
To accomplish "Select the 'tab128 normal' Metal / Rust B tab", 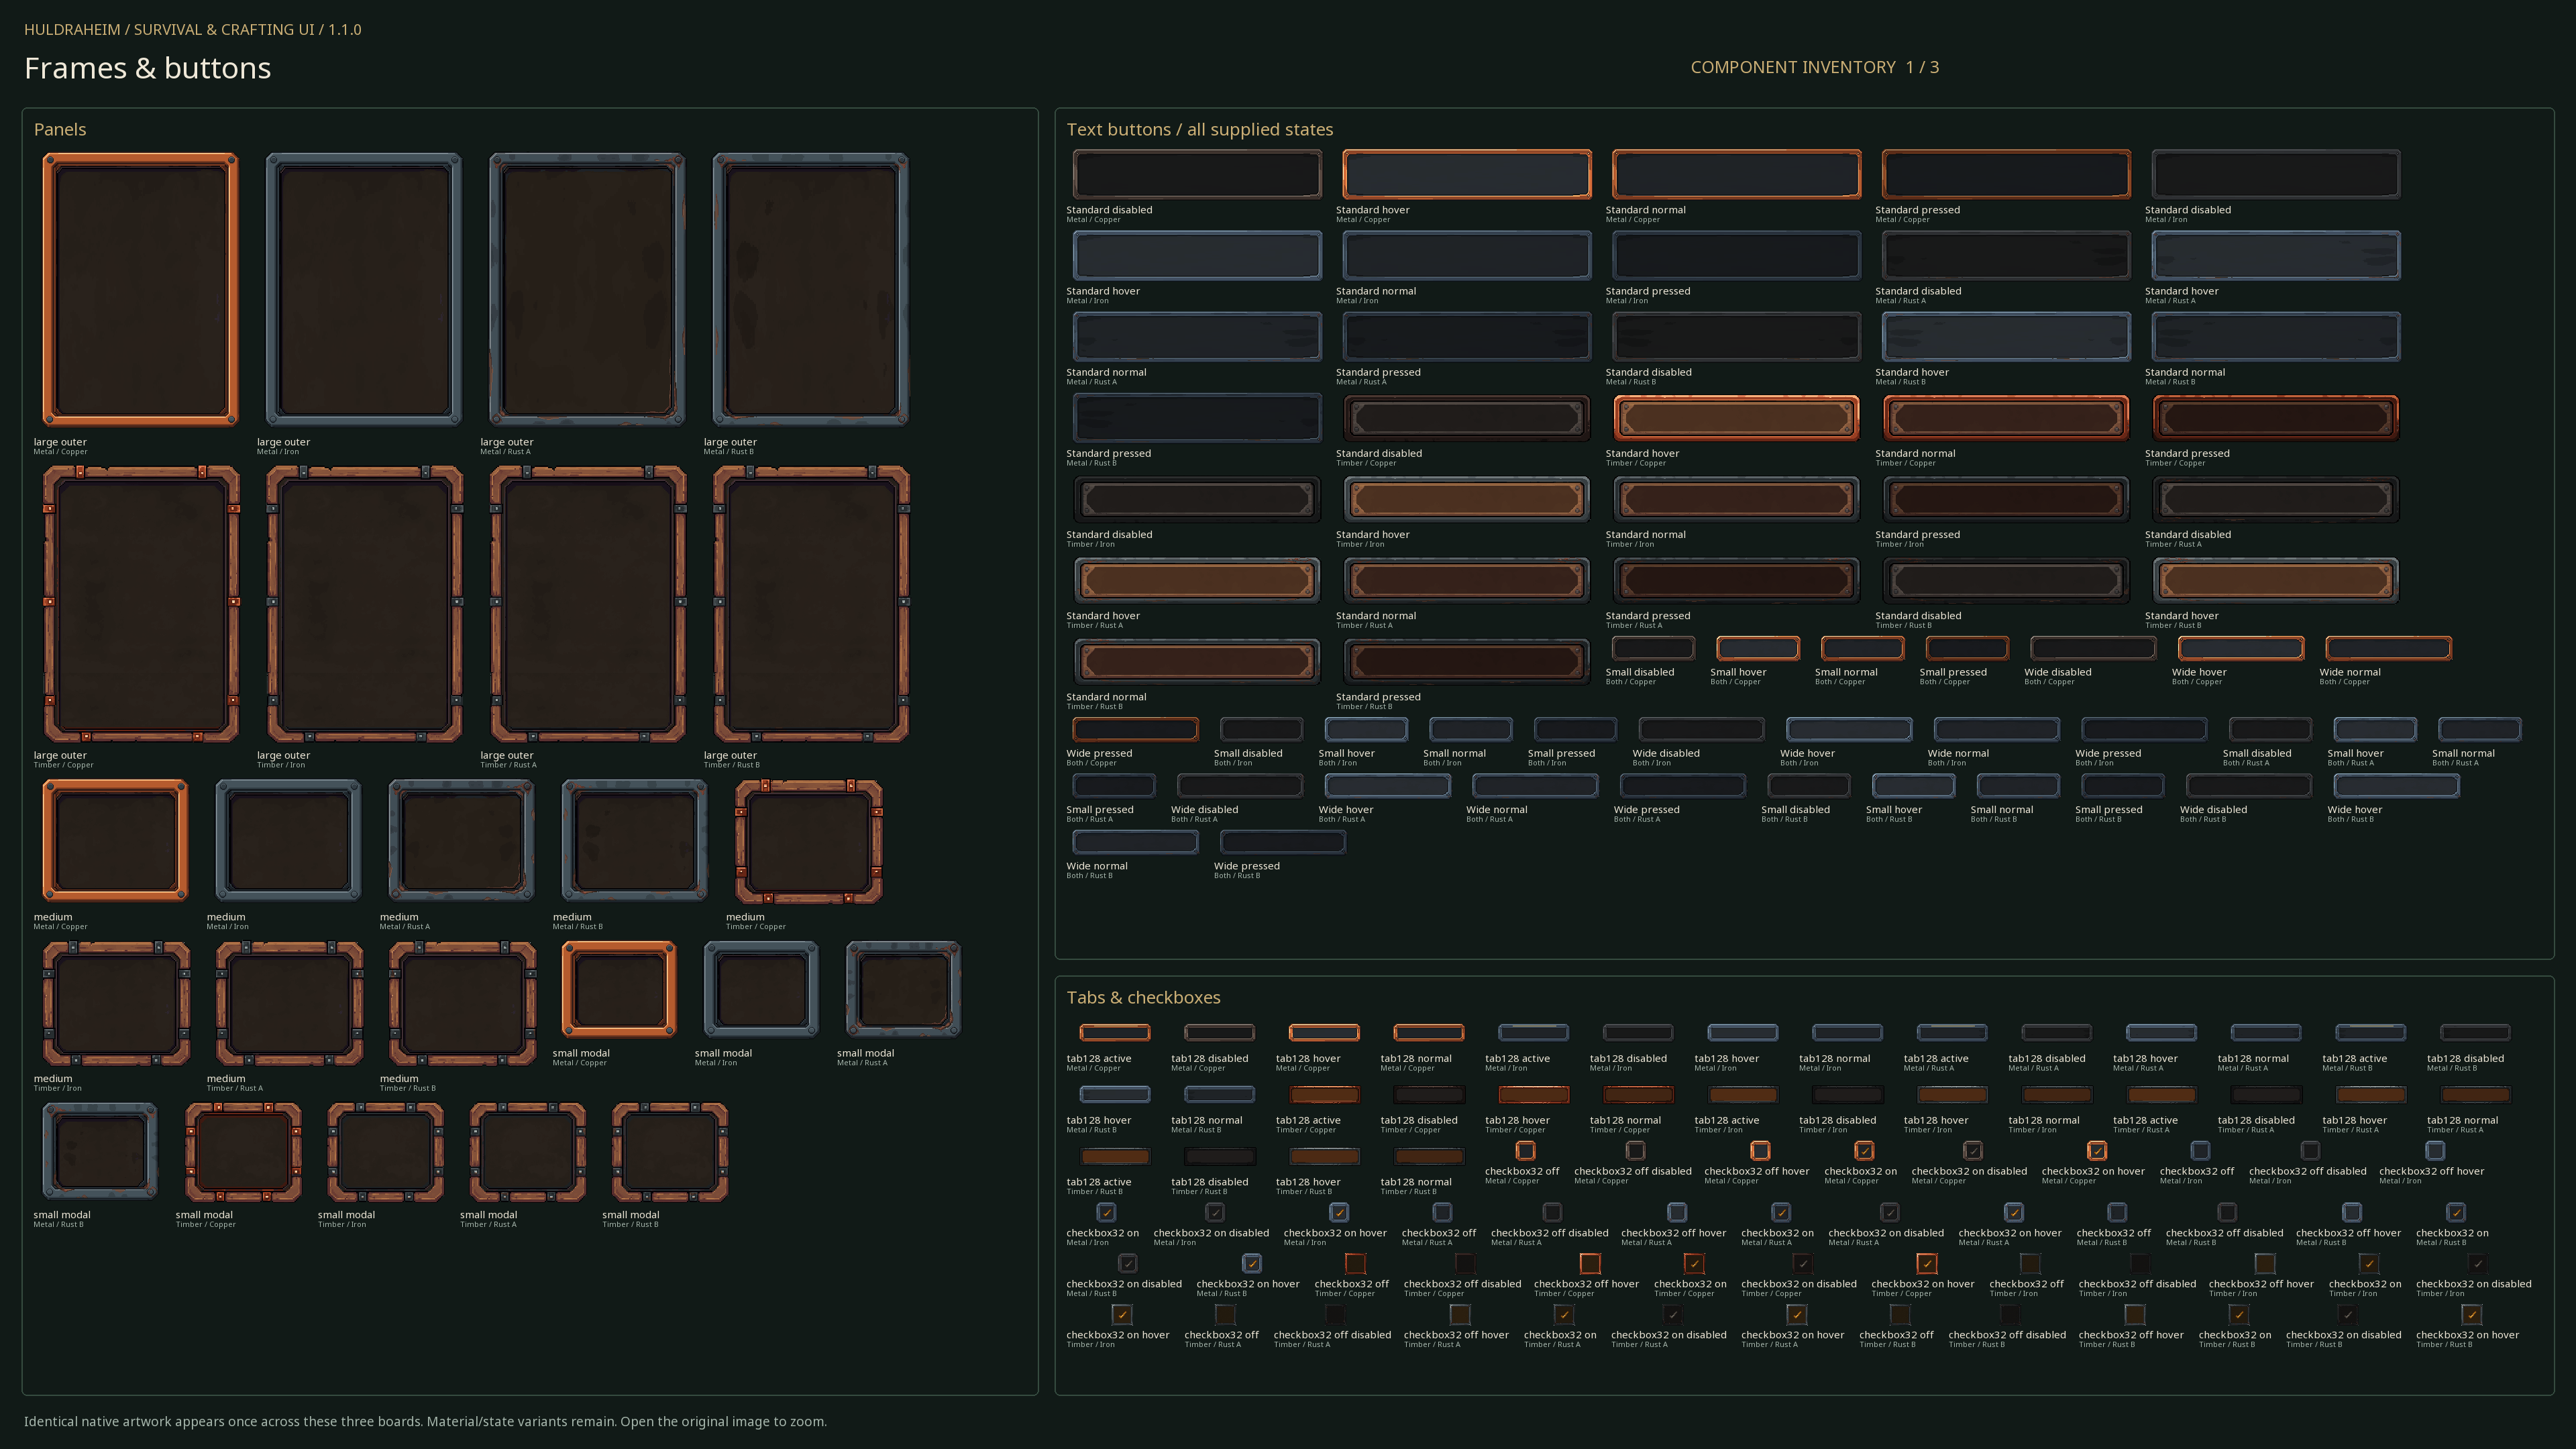I will tap(1219, 1095).
